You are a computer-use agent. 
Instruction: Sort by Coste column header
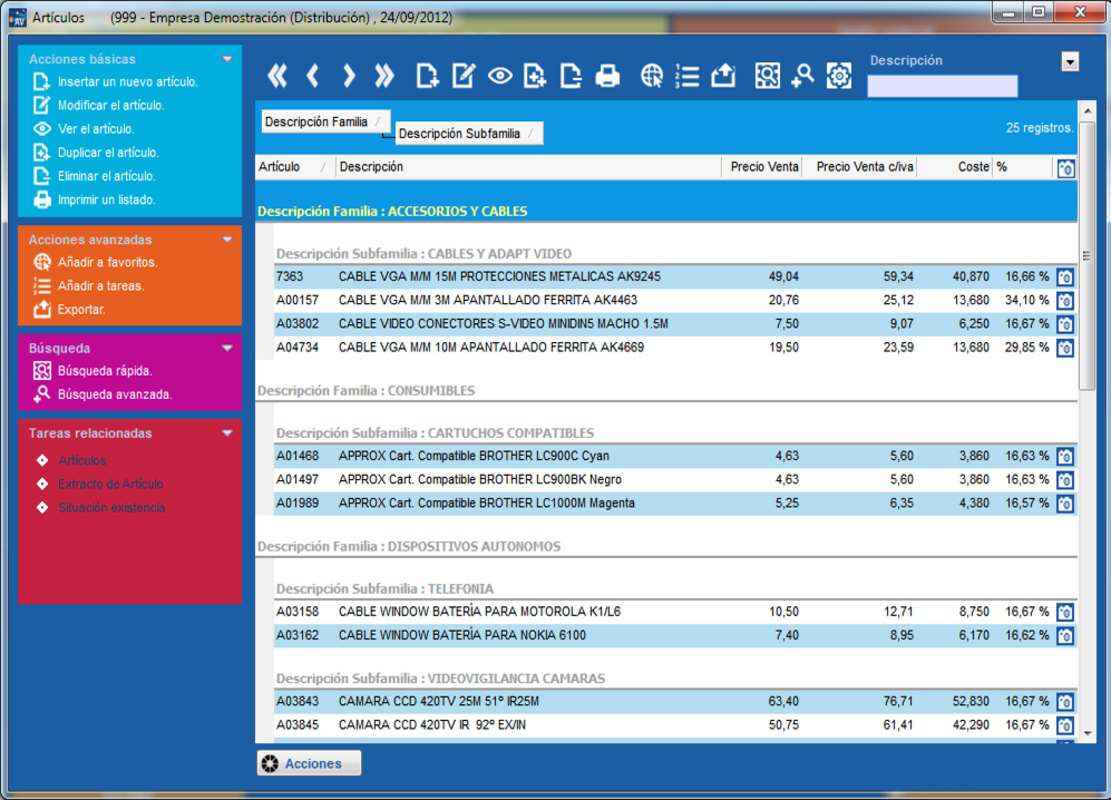[x=955, y=167]
